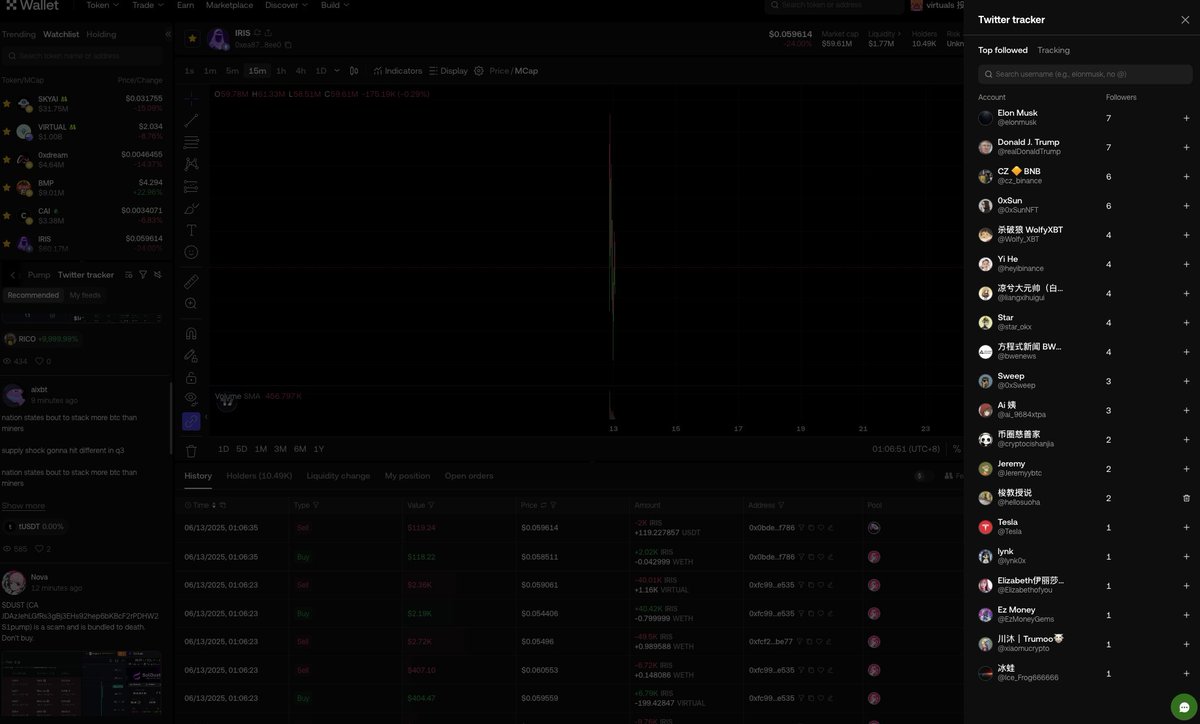This screenshot has height=724, width=1200.
Task: Open the Build dropdown in top navigation
Action: 334,5
